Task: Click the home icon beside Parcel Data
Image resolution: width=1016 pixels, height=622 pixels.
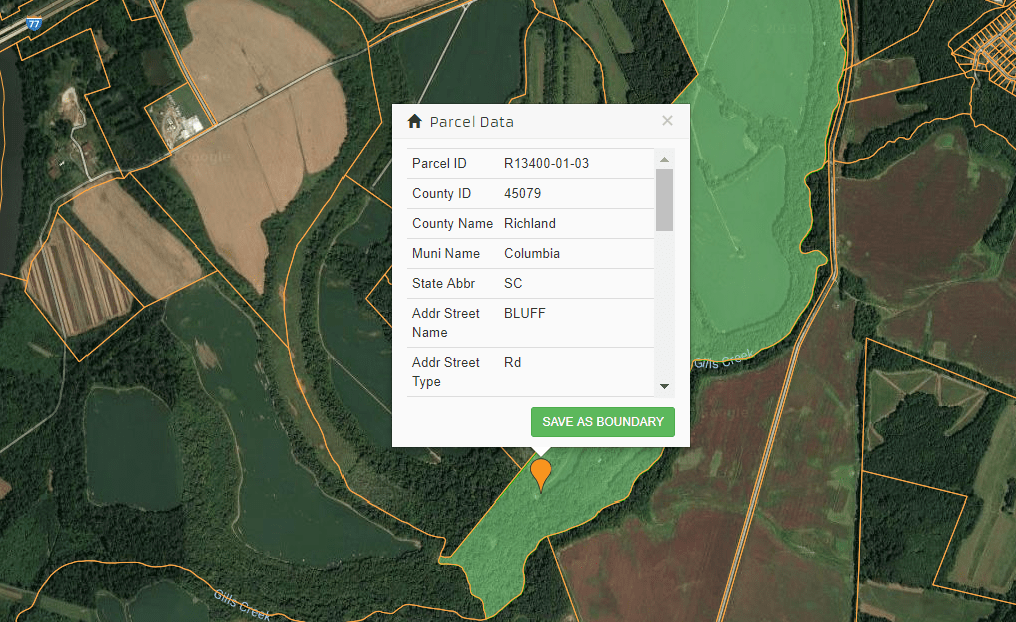Action: click(x=414, y=121)
